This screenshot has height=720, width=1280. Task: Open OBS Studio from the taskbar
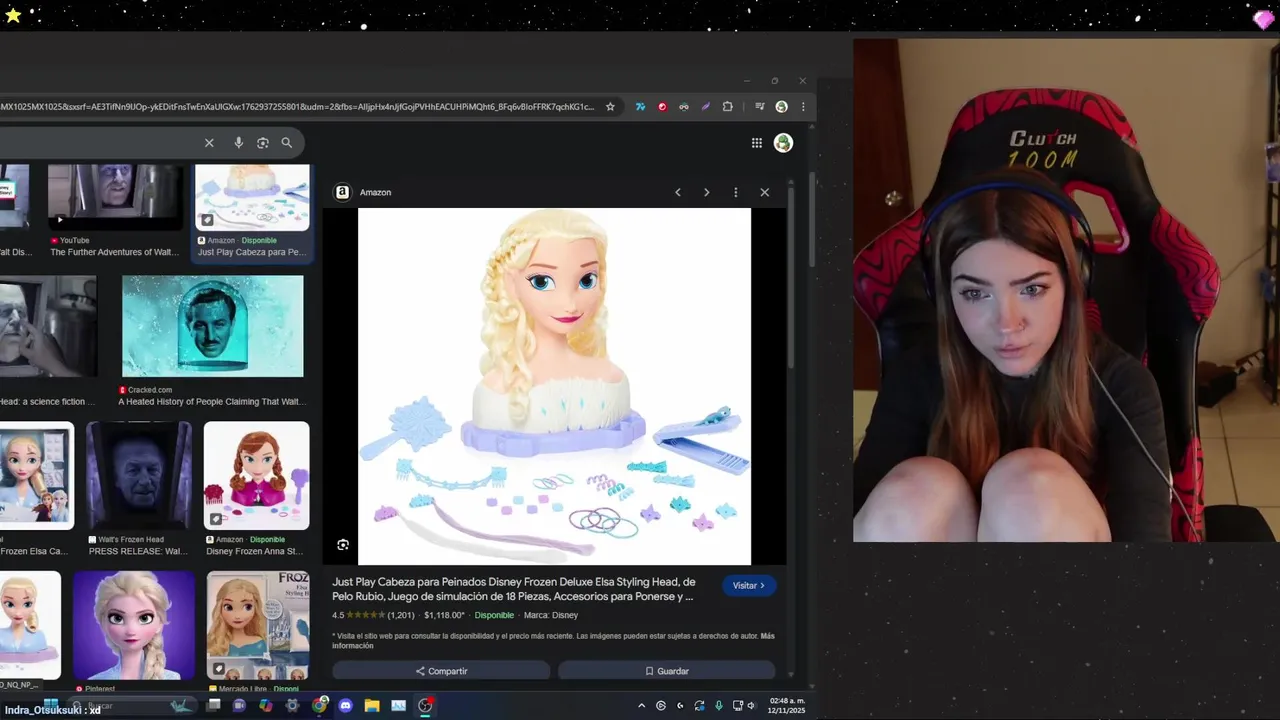coord(425,705)
